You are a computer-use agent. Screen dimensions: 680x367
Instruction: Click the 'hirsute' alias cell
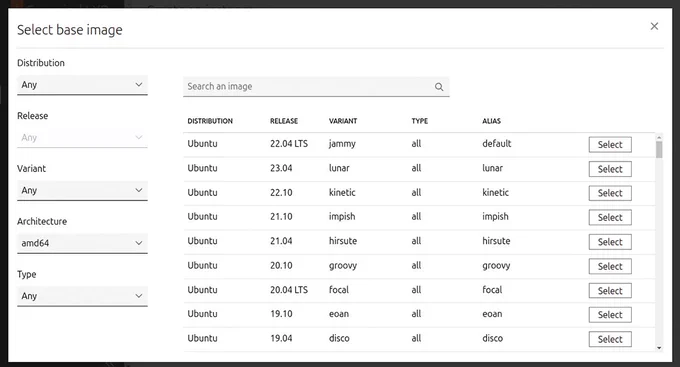pyautogui.click(x=496, y=241)
